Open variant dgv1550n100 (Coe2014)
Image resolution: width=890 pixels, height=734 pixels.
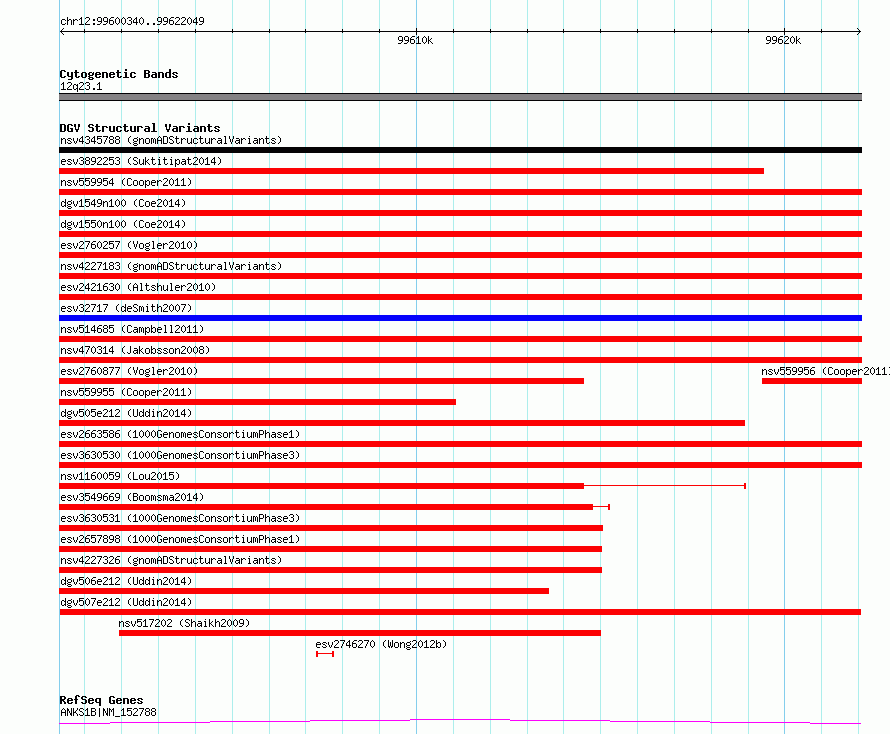[123, 224]
